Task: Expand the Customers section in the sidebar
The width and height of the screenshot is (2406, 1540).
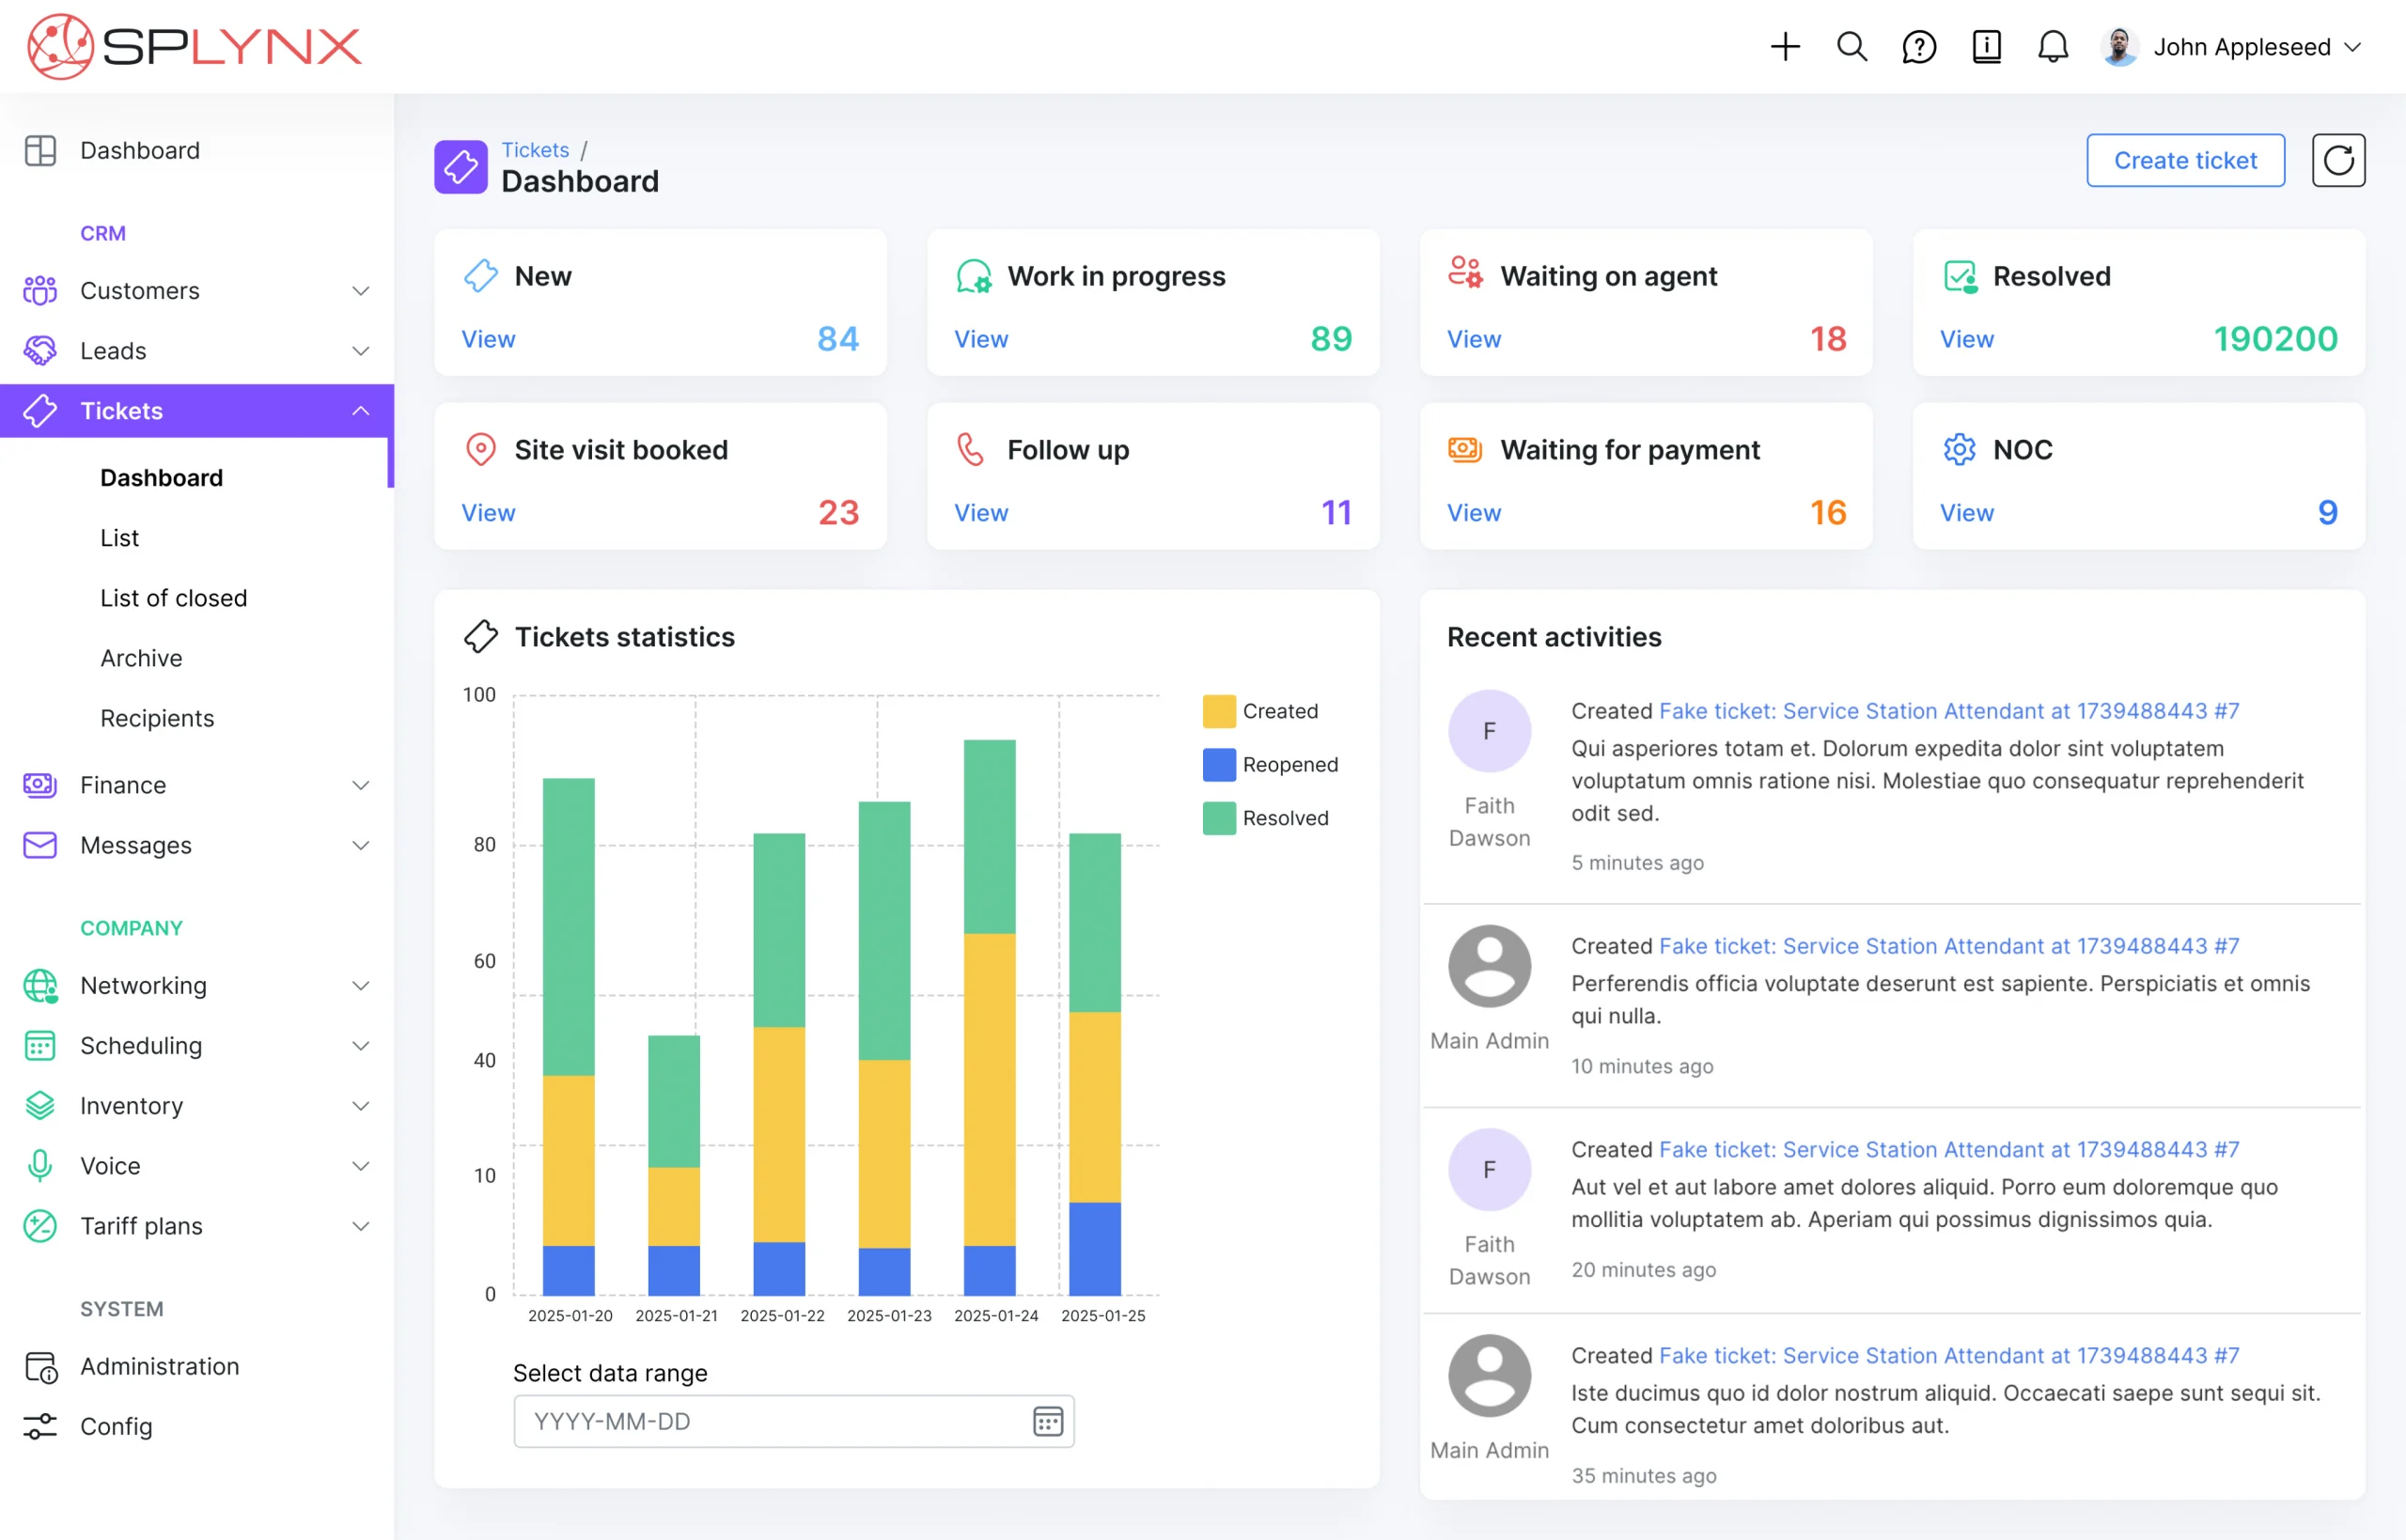Action: click(x=360, y=290)
